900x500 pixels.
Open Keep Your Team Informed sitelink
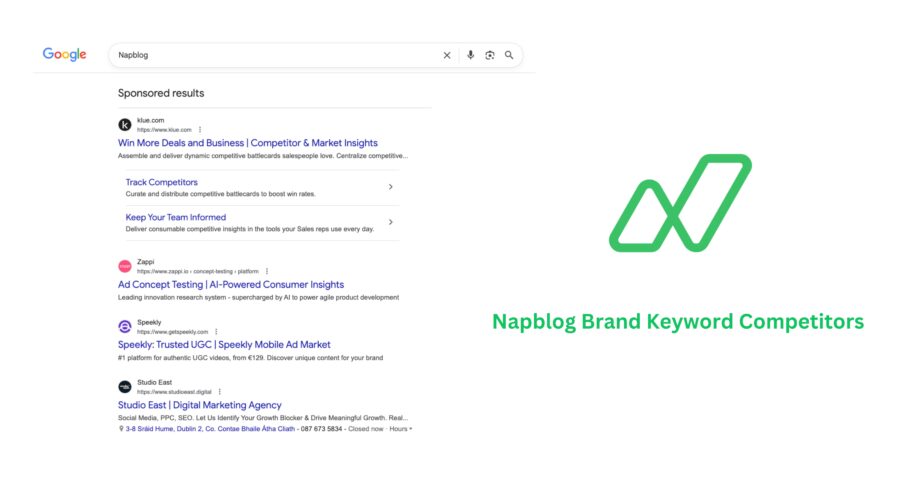[x=176, y=217]
